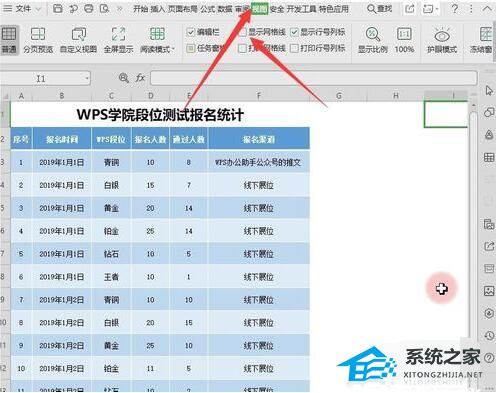Collapse the ribbon with the caret

(487, 9)
